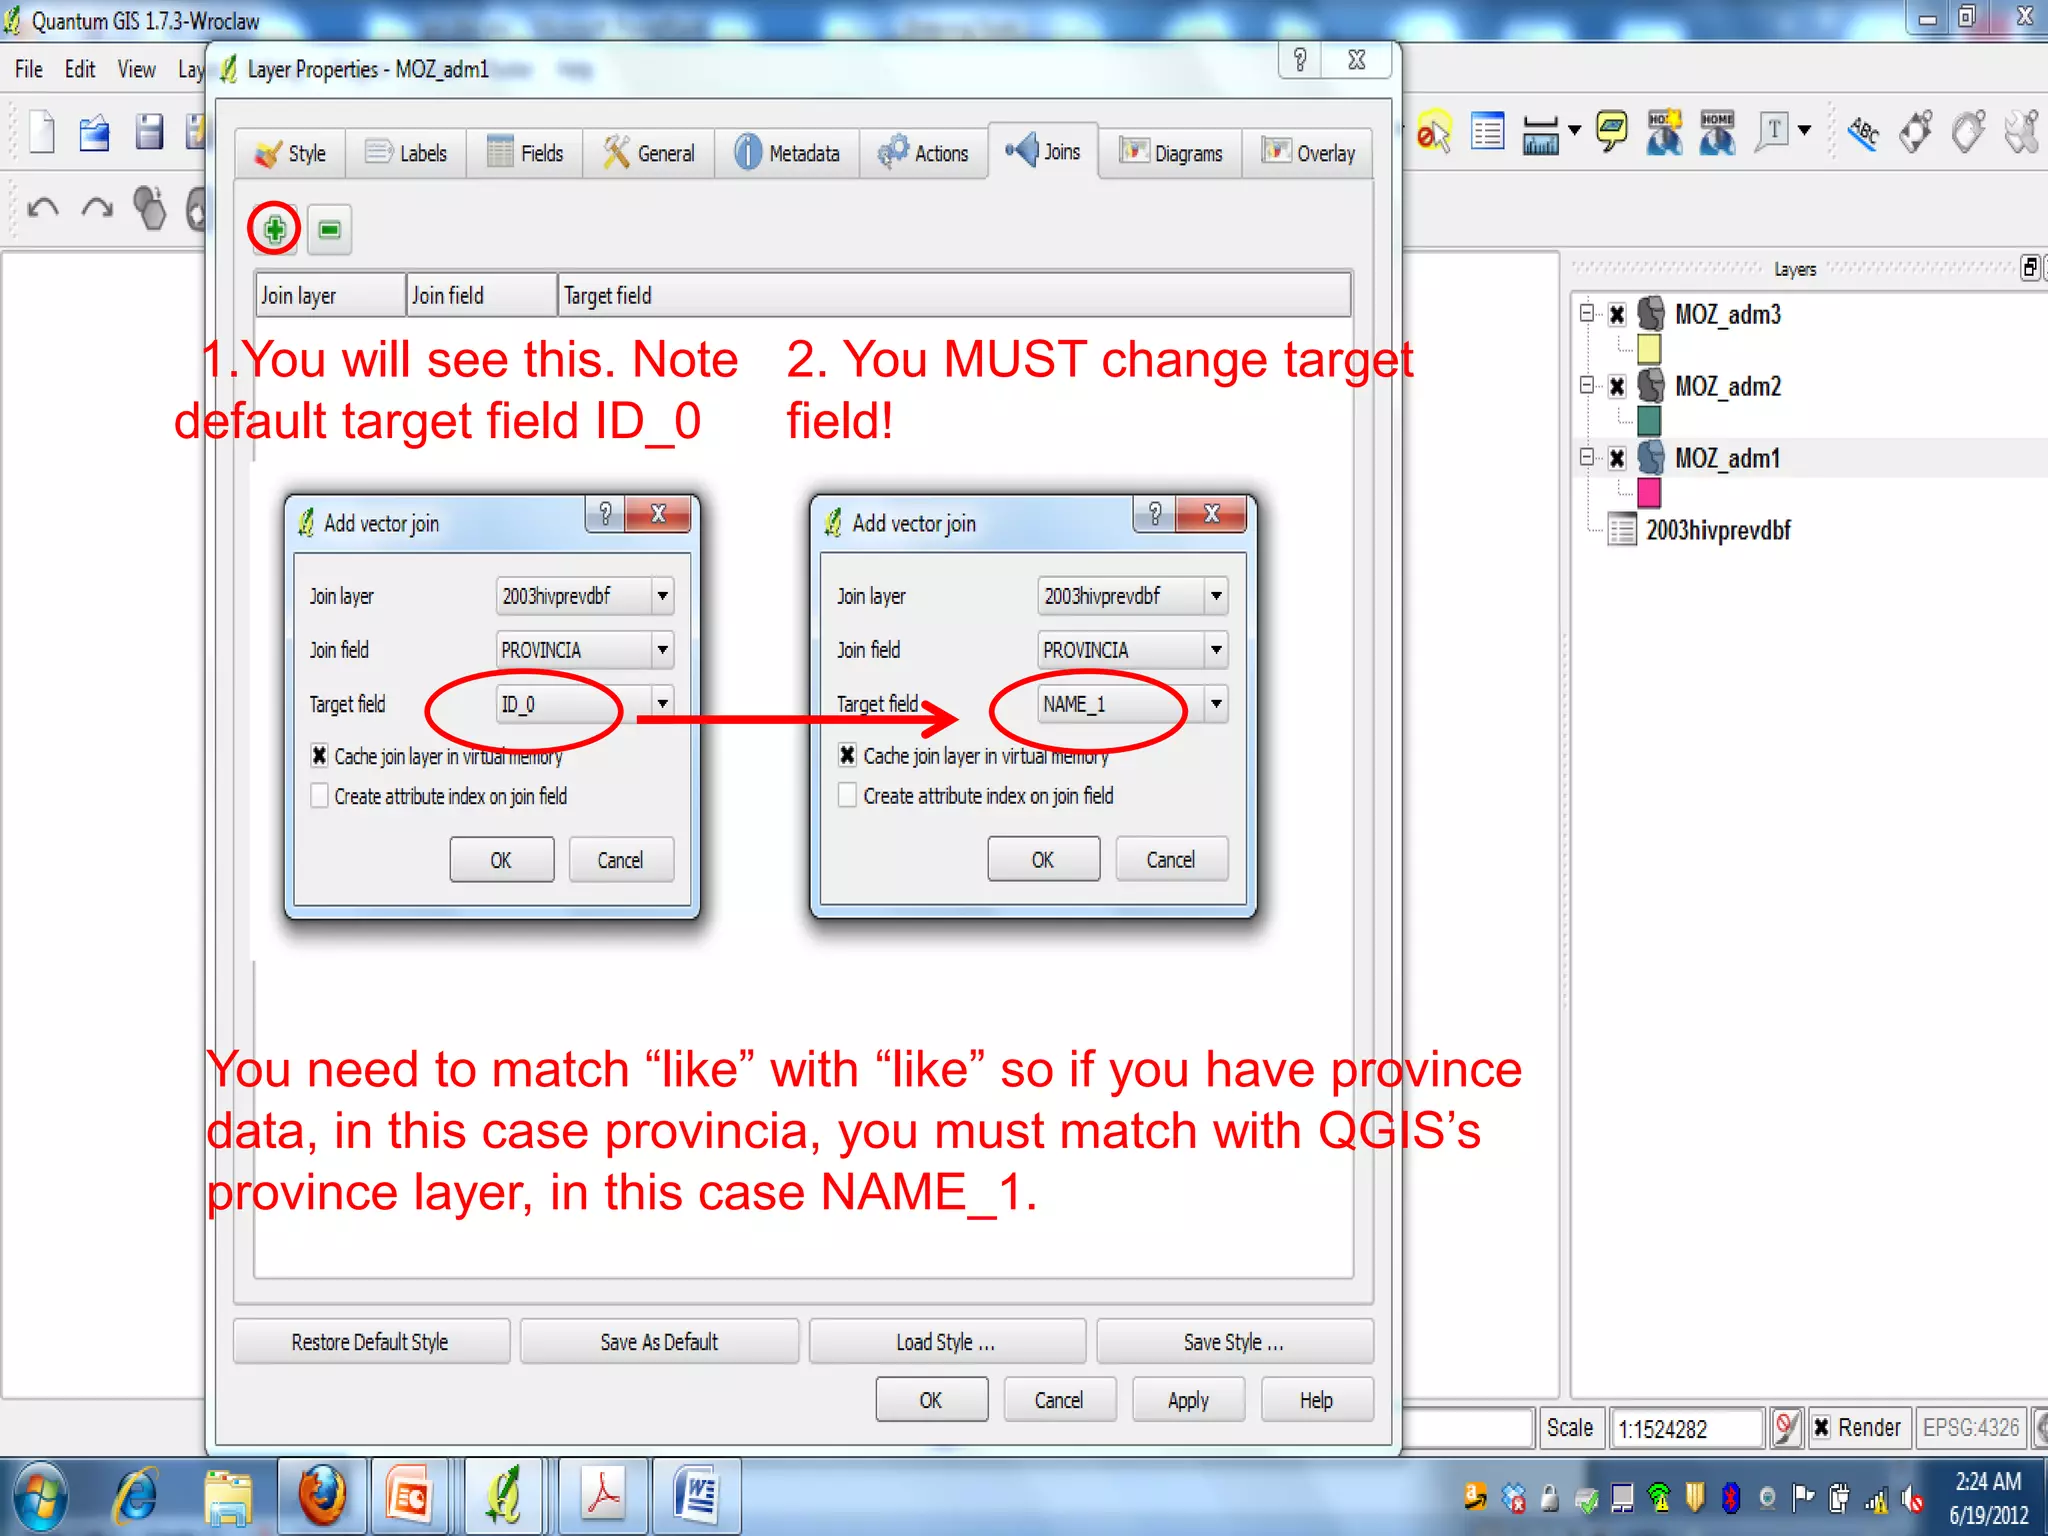Toggle visibility of MOZ_adm2 layer
Image resolution: width=2048 pixels, height=1536 pixels.
1617,387
